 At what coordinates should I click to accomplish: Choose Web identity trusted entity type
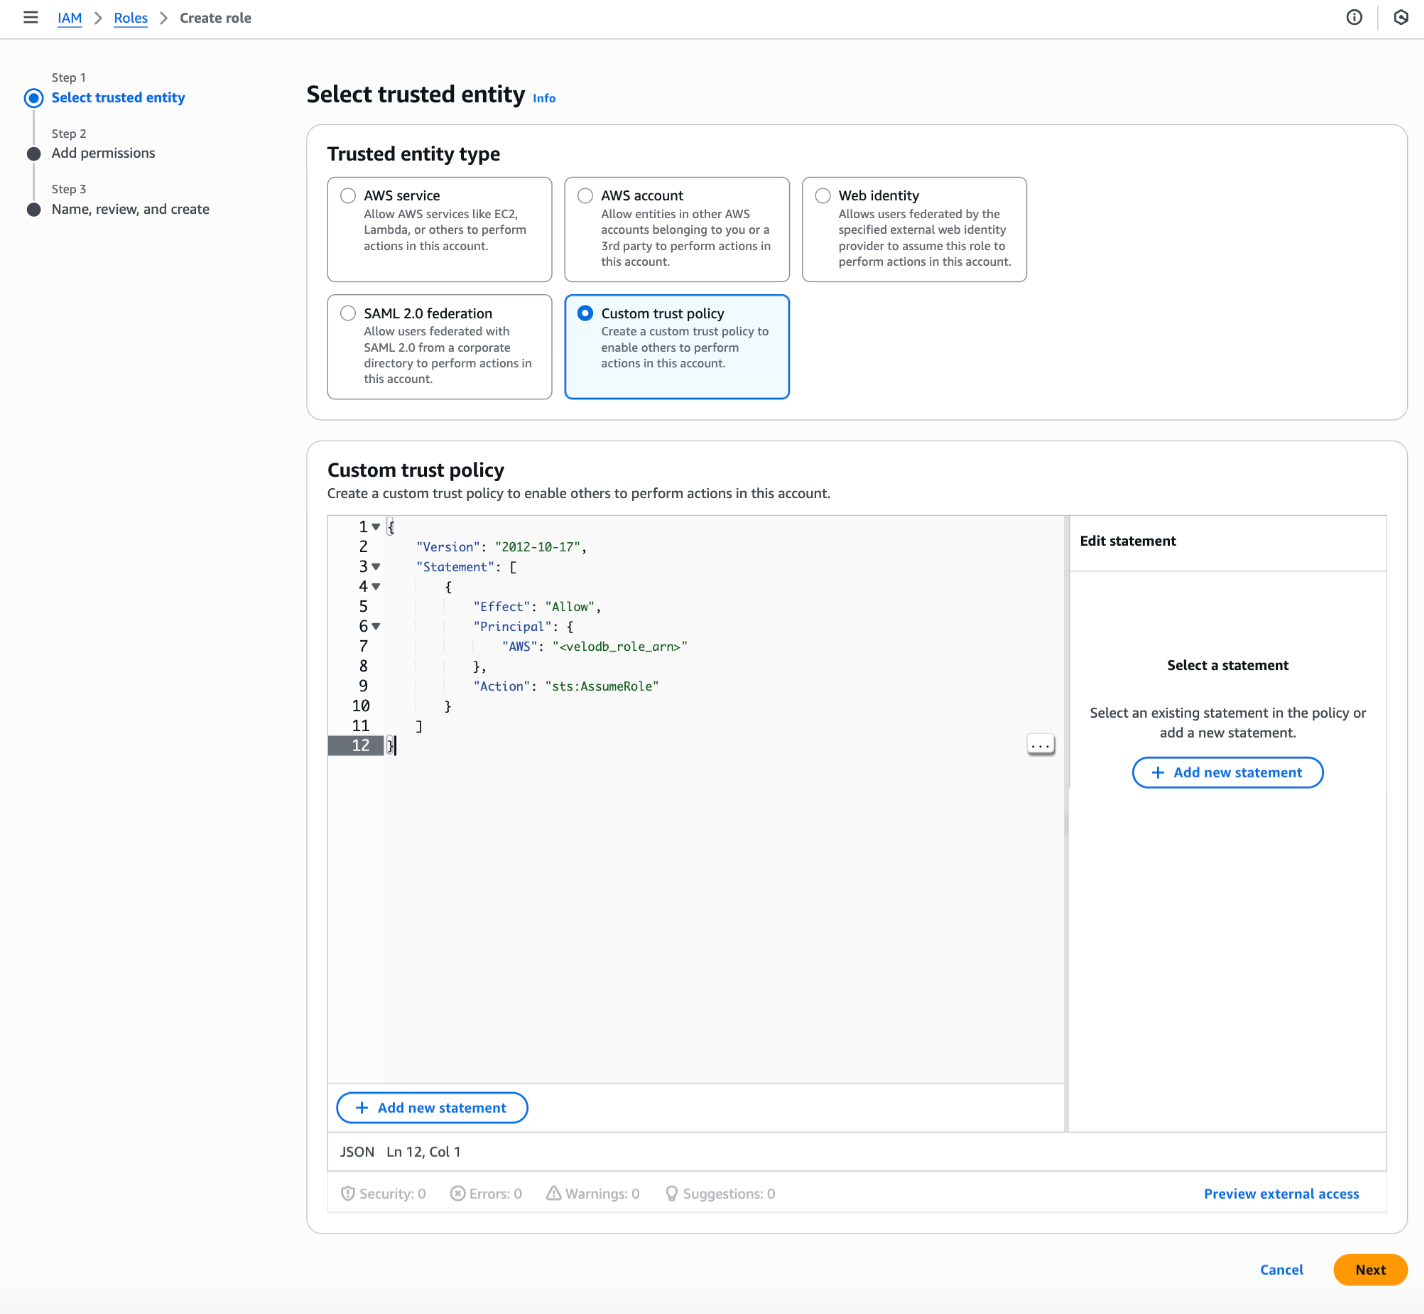click(x=823, y=196)
